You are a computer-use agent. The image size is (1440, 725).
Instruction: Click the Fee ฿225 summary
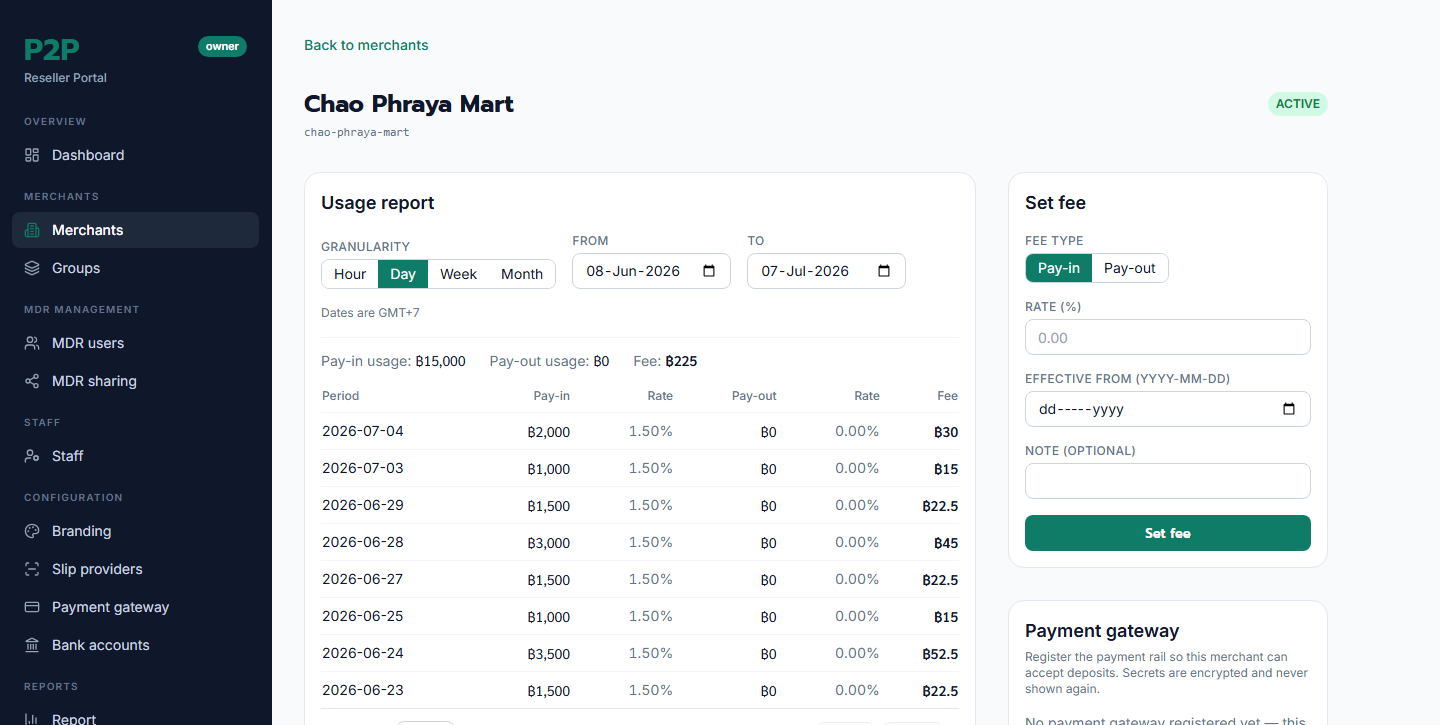(x=665, y=361)
